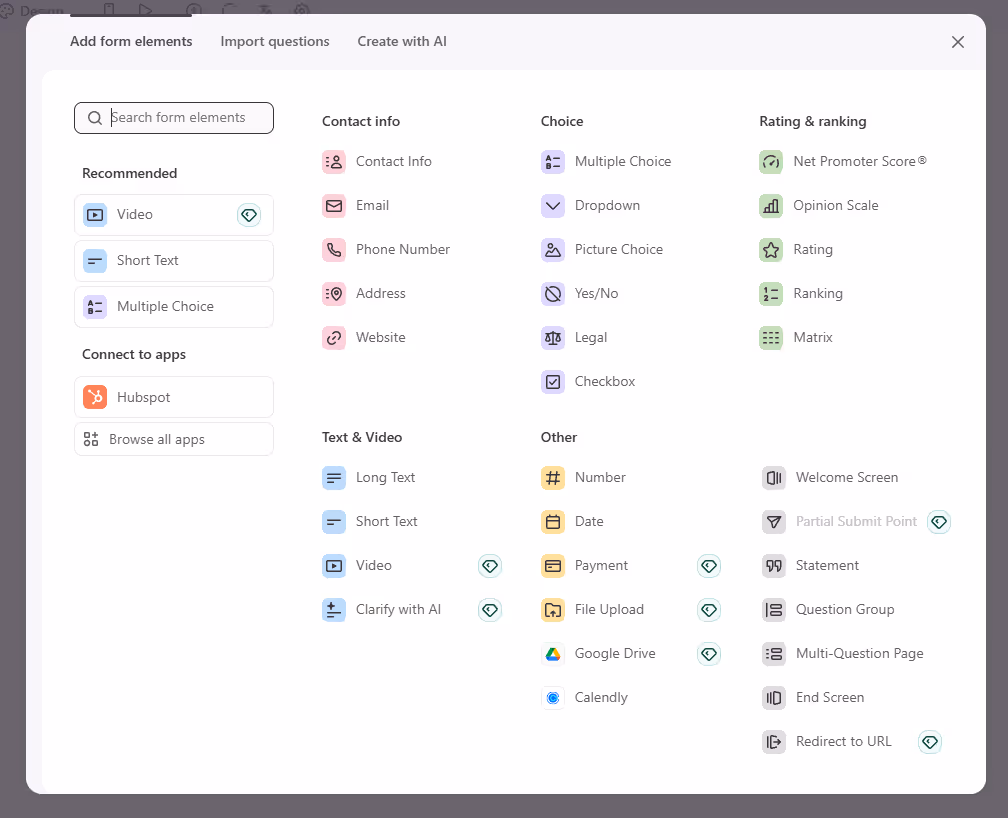This screenshot has height=818, width=1008.
Task: Click the search magnifier icon
Action: 95,118
